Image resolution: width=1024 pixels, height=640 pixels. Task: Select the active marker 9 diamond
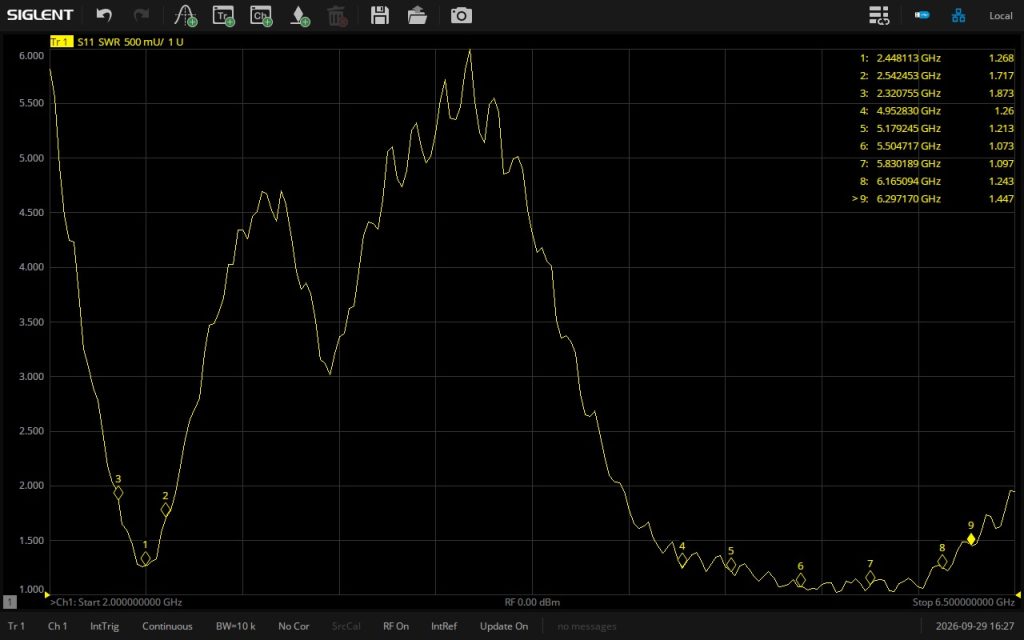(x=971, y=539)
